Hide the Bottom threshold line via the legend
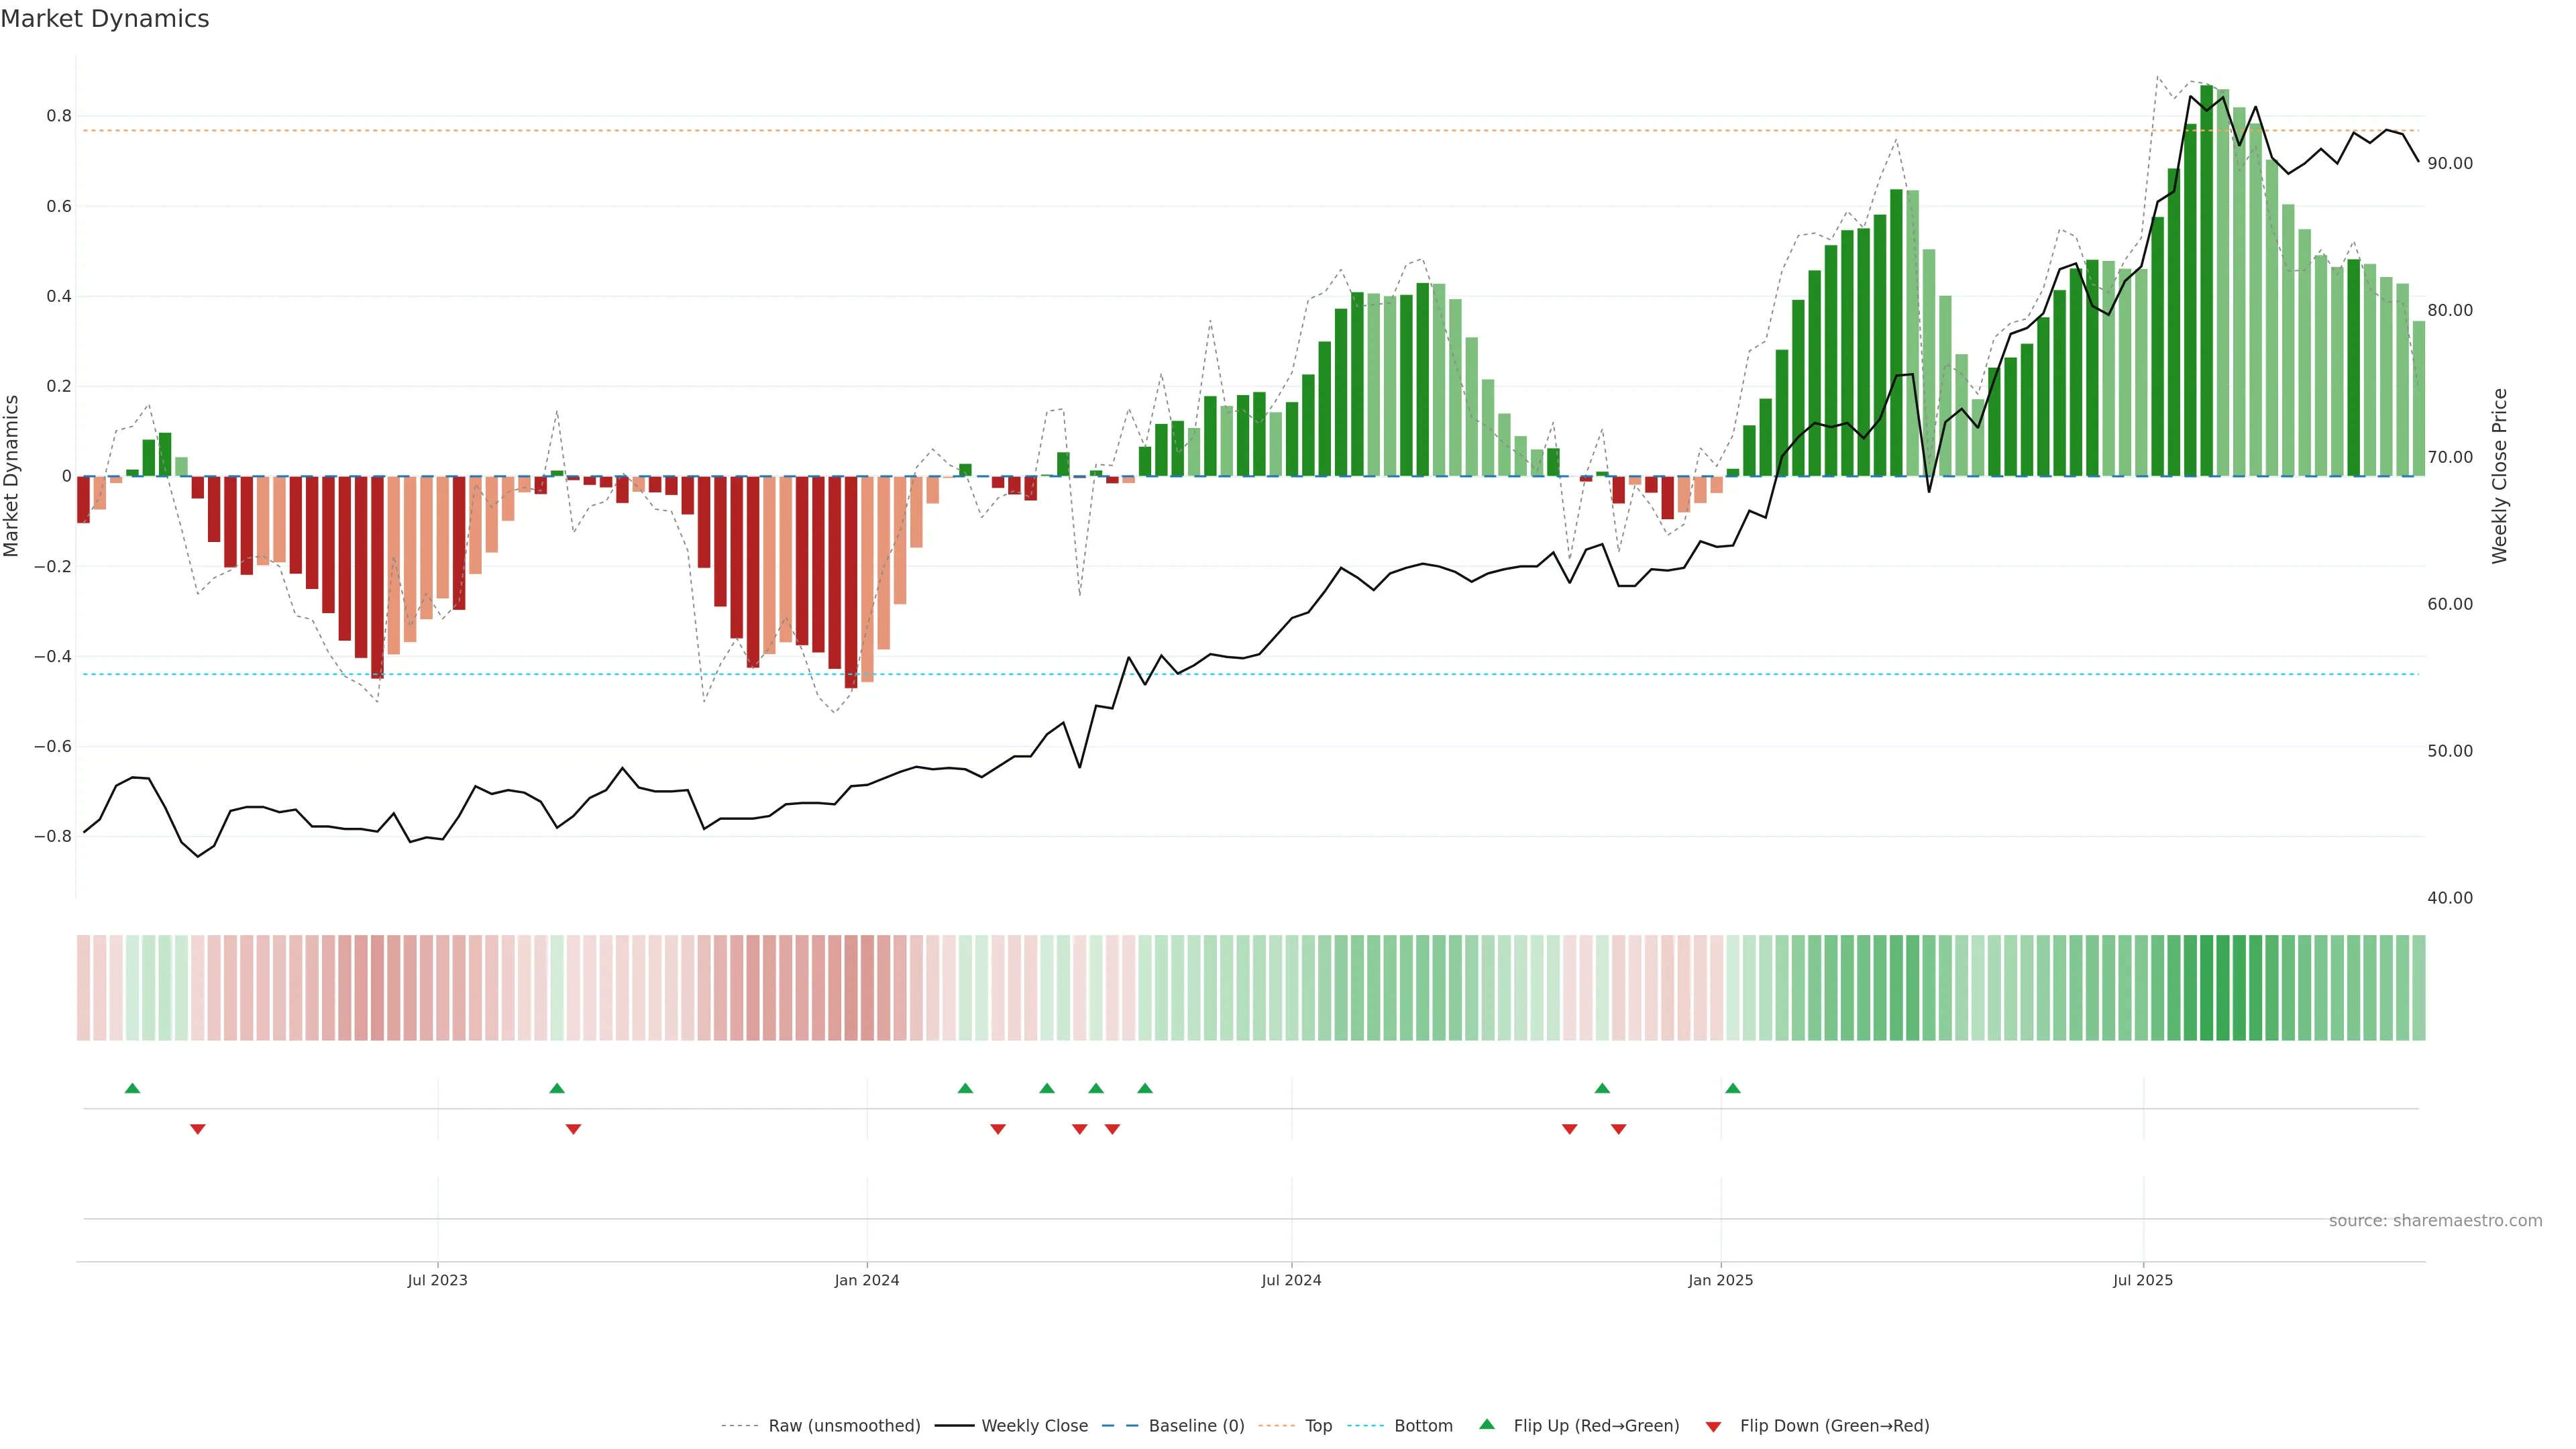The height and width of the screenshot is (1449, 2576). click(x=1423, y=1426)
